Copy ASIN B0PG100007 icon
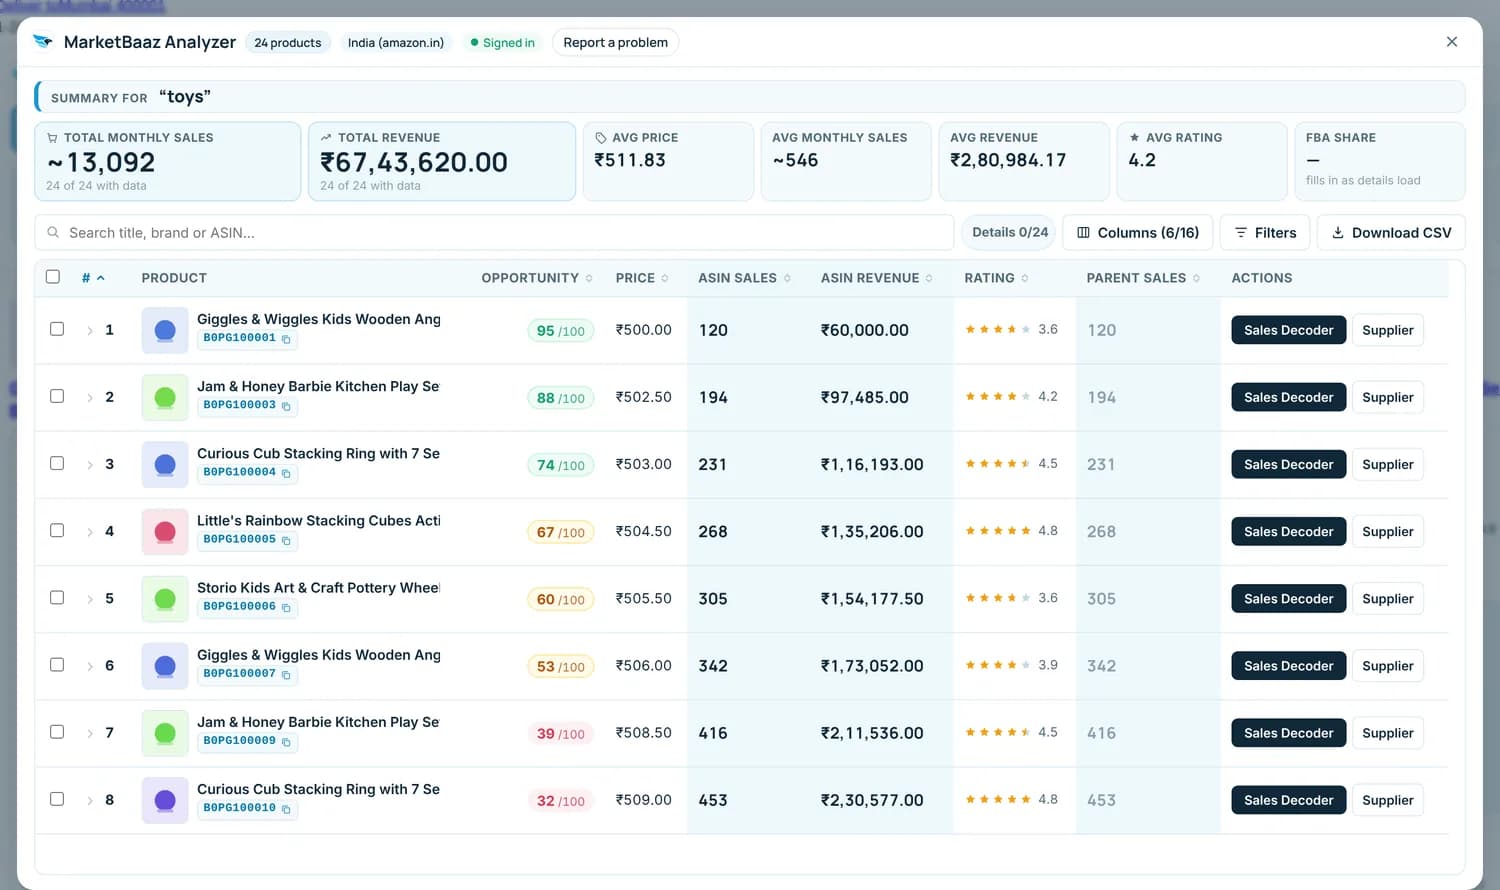Viewport: 1500px width, 890px height. (x=286, y=674)
